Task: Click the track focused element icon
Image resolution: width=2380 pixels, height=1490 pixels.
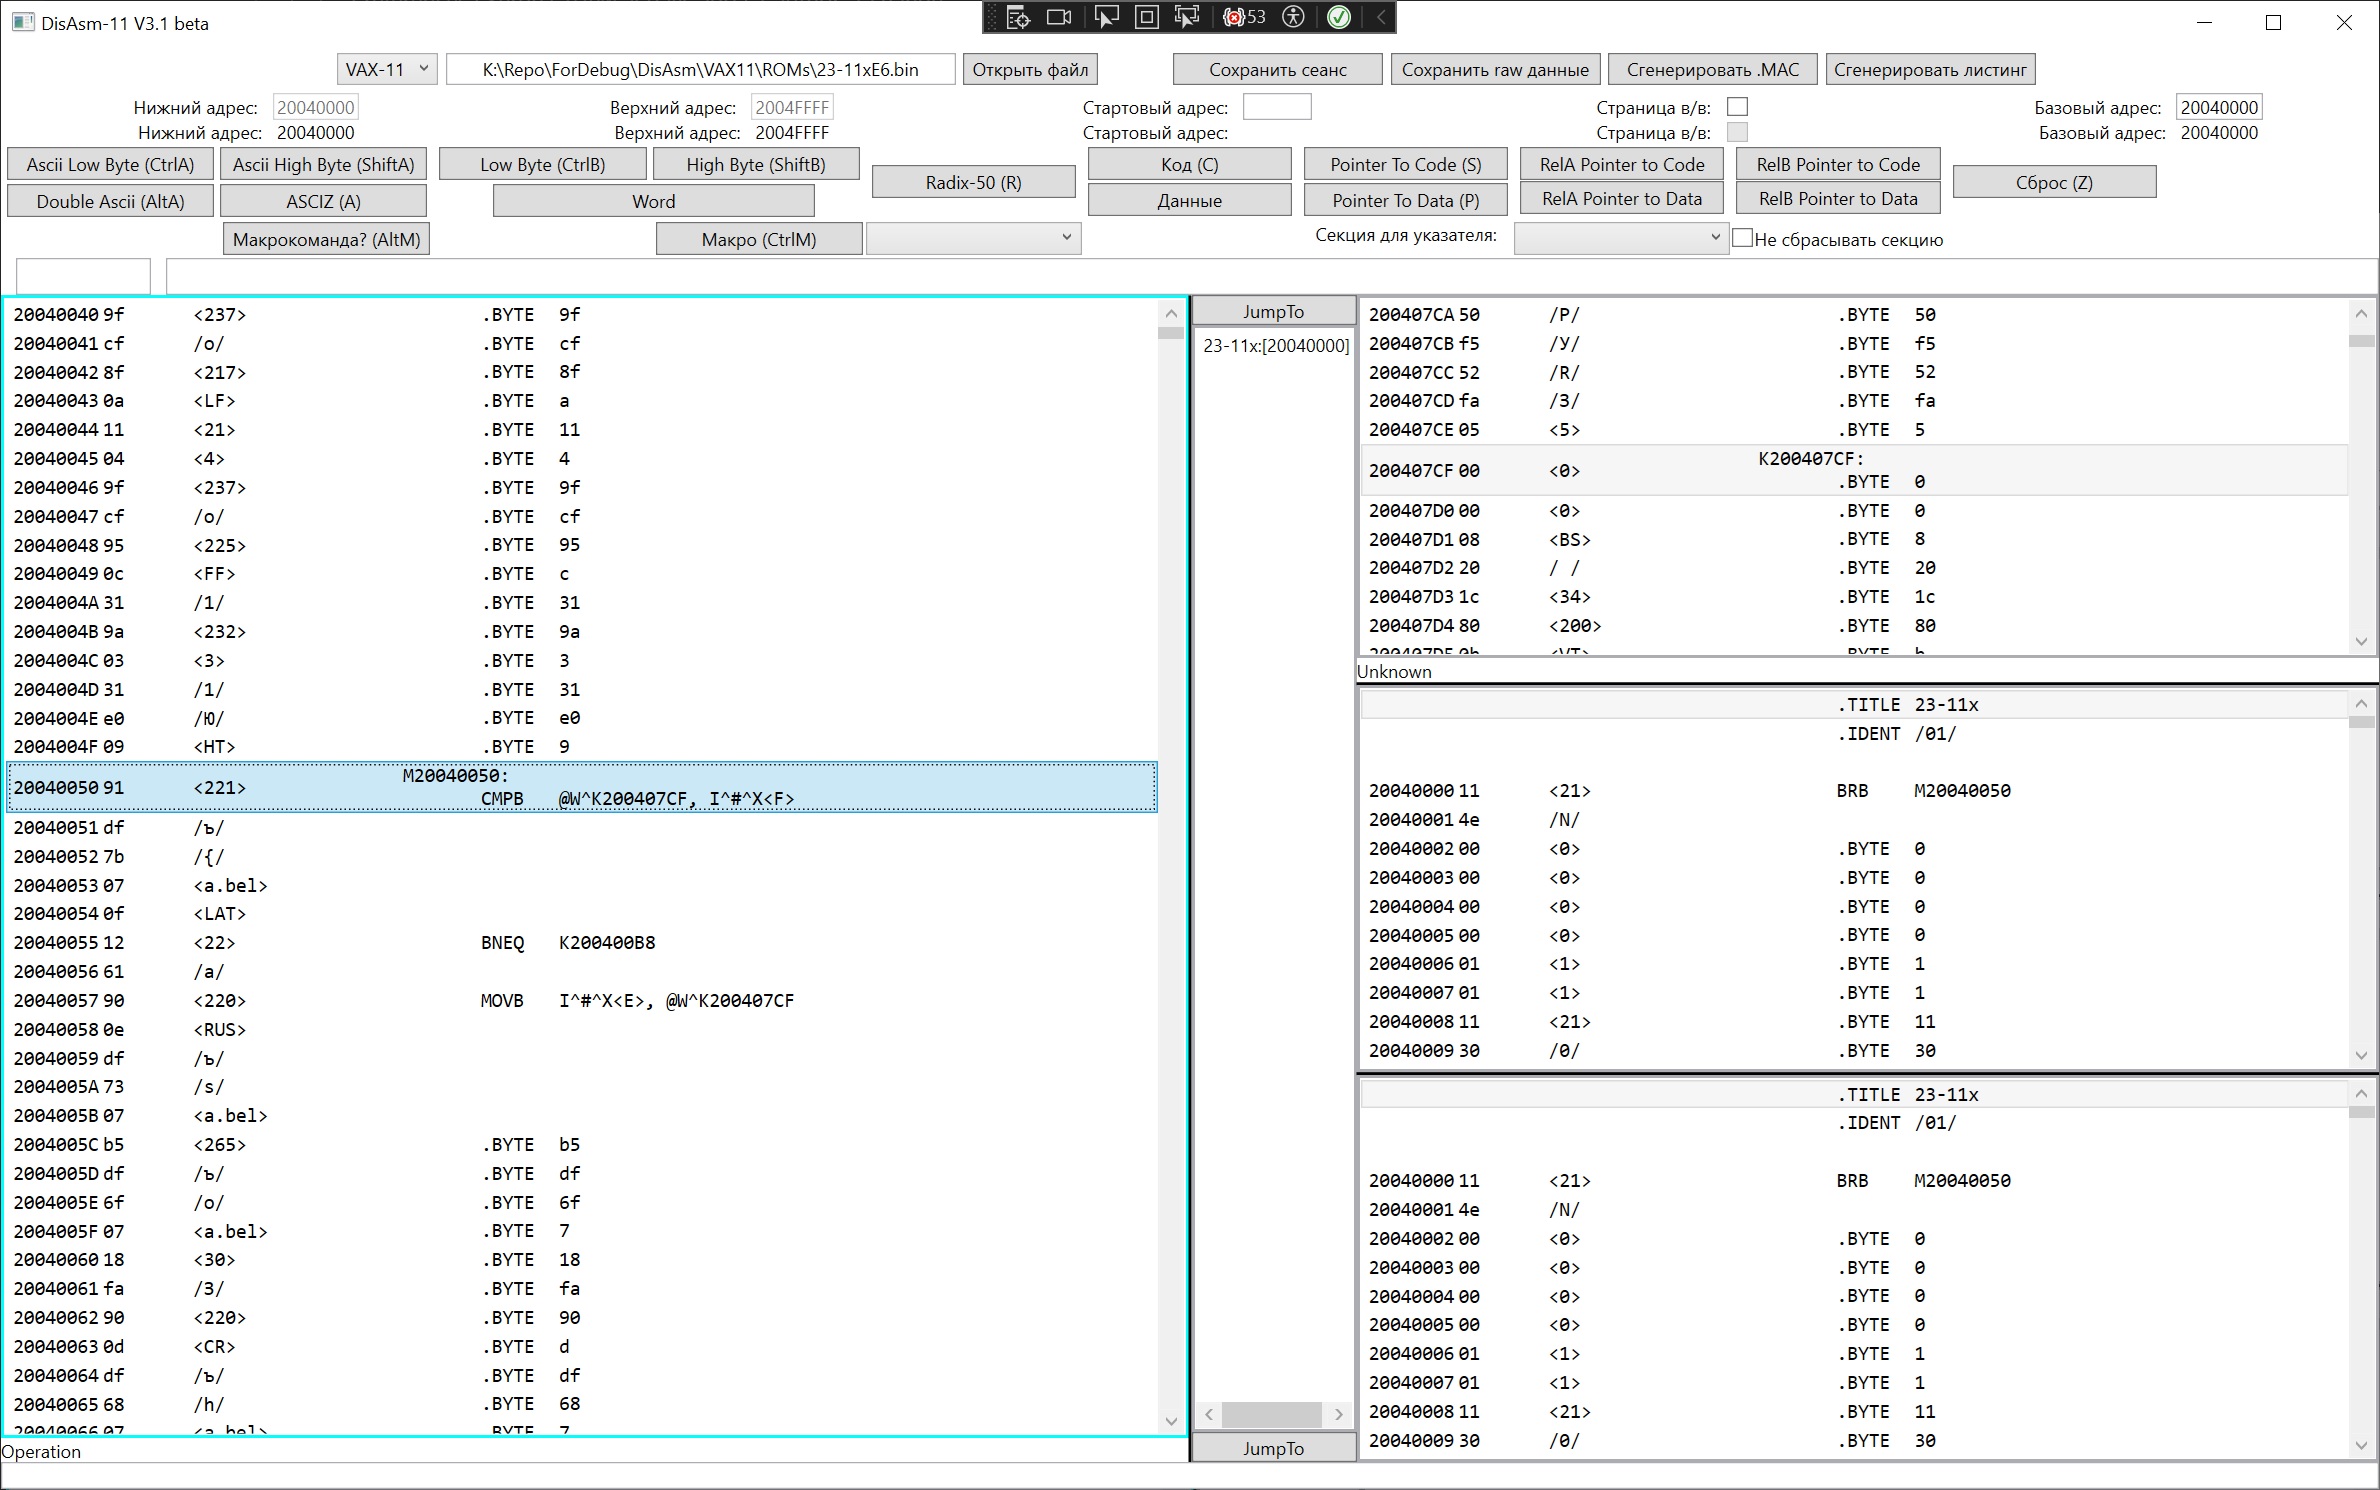Action: pyautogui.click(x=1187, y=17)
